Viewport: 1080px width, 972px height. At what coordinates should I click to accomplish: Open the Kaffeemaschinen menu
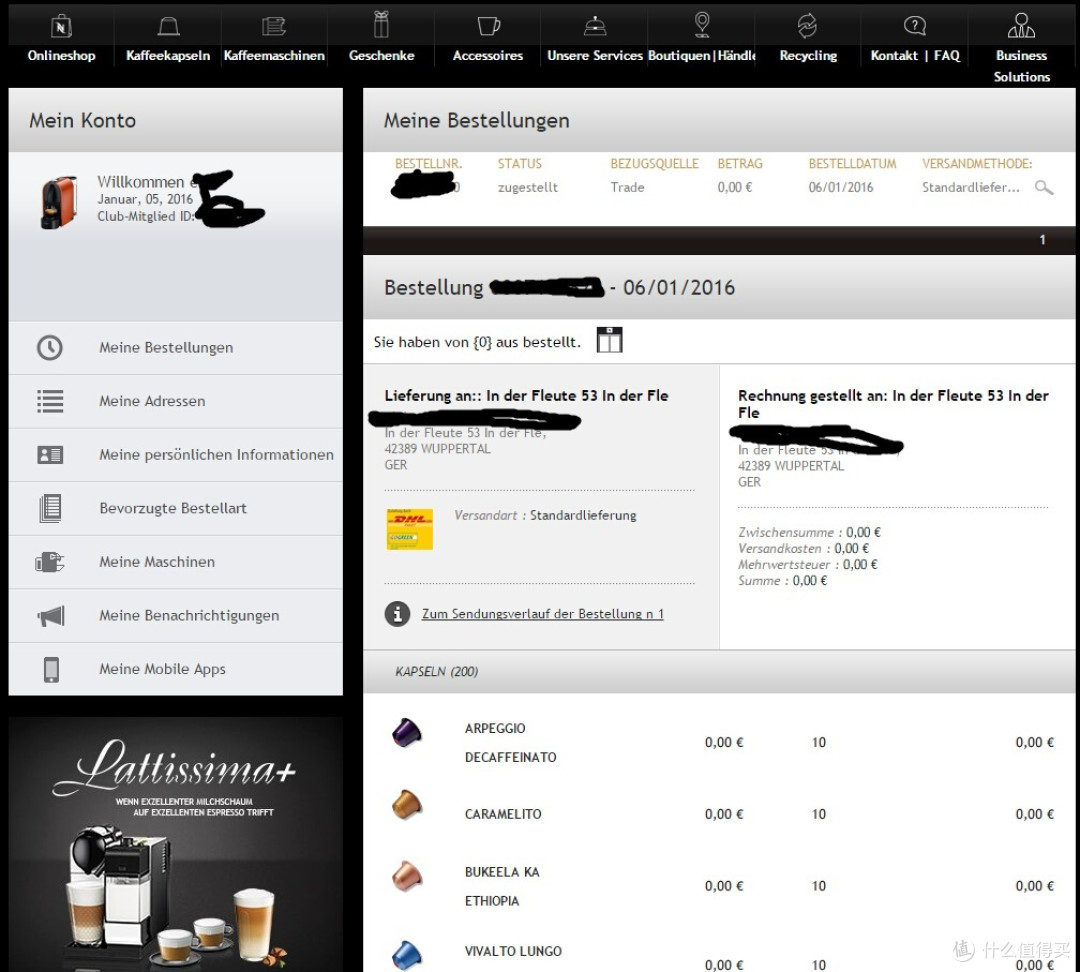(274, 56)
